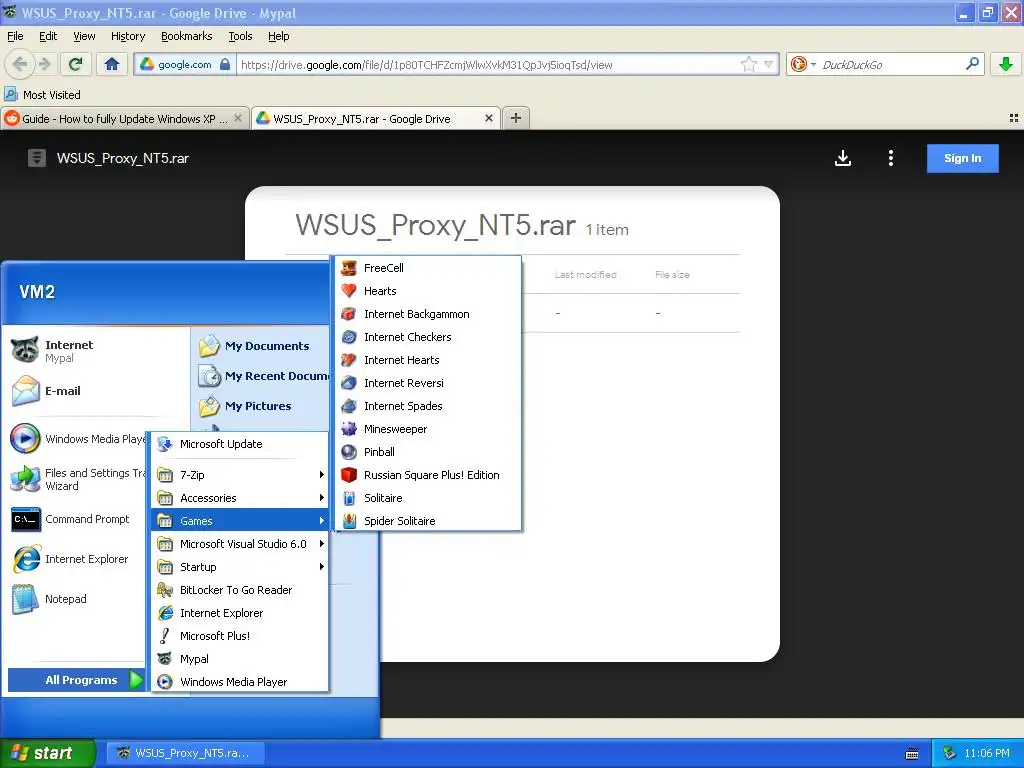The image size is (1024, 768).
Task: Launch Hearts from the Games menu
Action: 428,291
